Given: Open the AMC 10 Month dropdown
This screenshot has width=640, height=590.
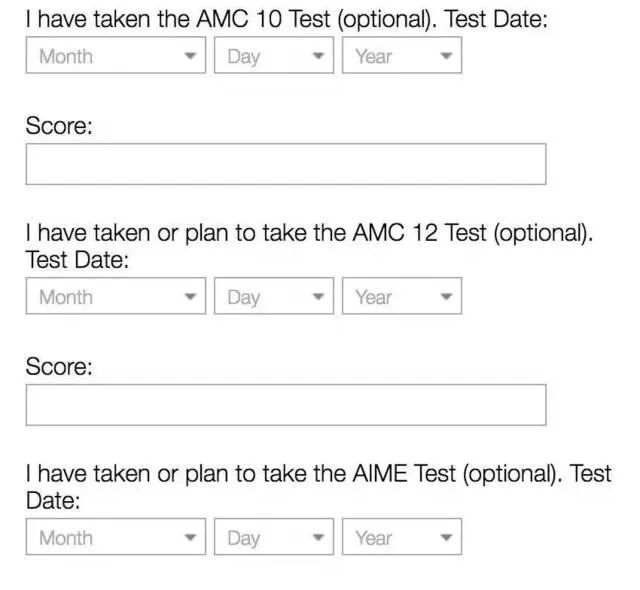Looking at the screenshot, I should [115, 56].
